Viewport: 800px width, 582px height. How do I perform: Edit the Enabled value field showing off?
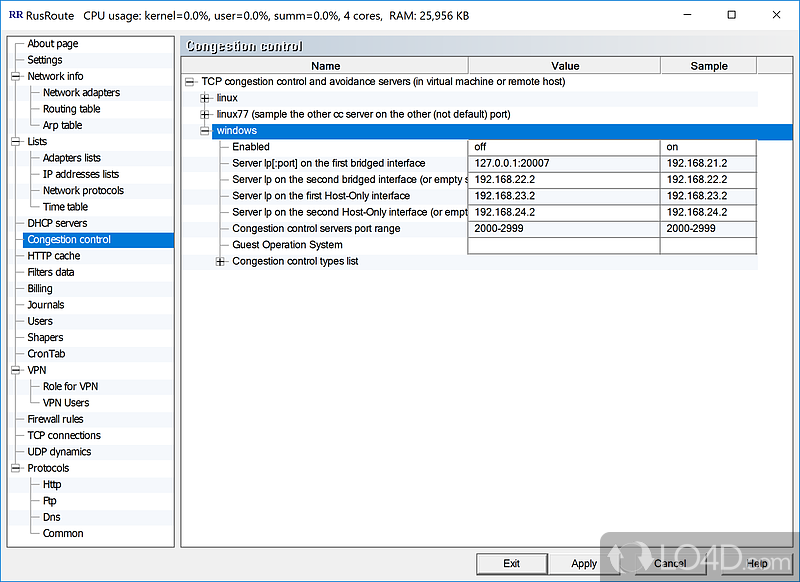(x=563, y=147)
